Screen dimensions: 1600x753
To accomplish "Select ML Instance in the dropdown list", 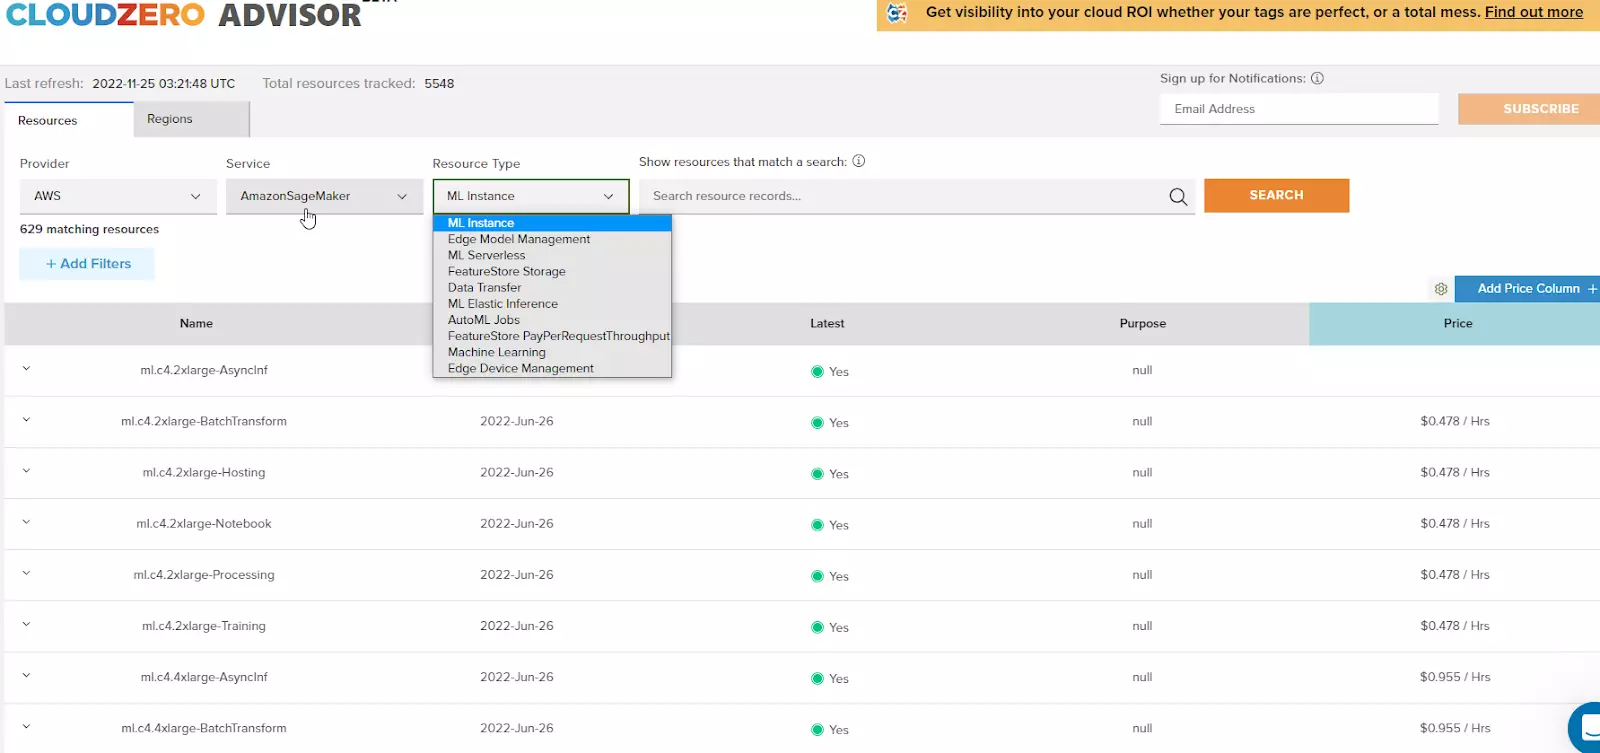I will click(x=552, y=223).
